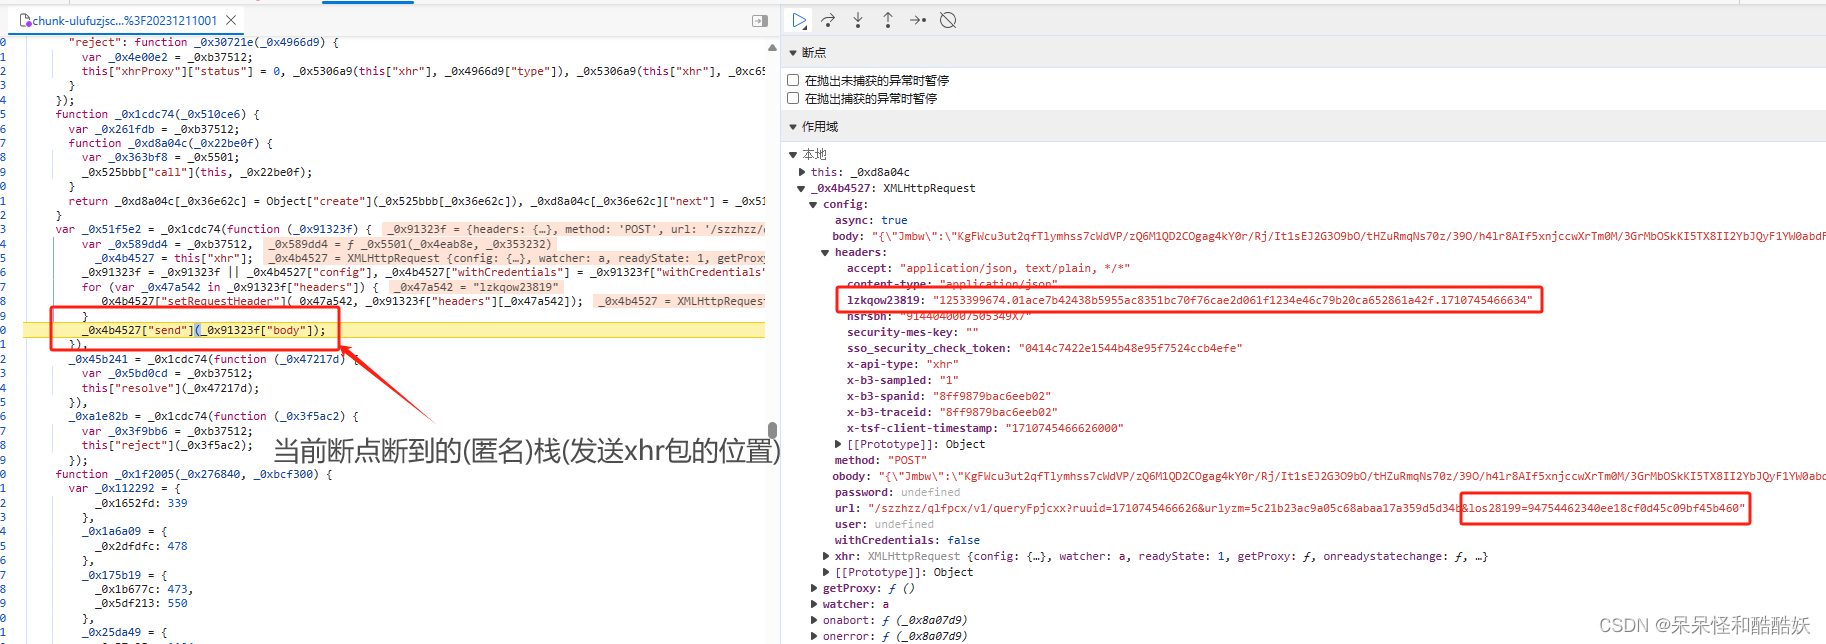1826x644 pixels.
Task: Click the highlighted _0x4b4527["send"] code line
Action: point(204,330)
